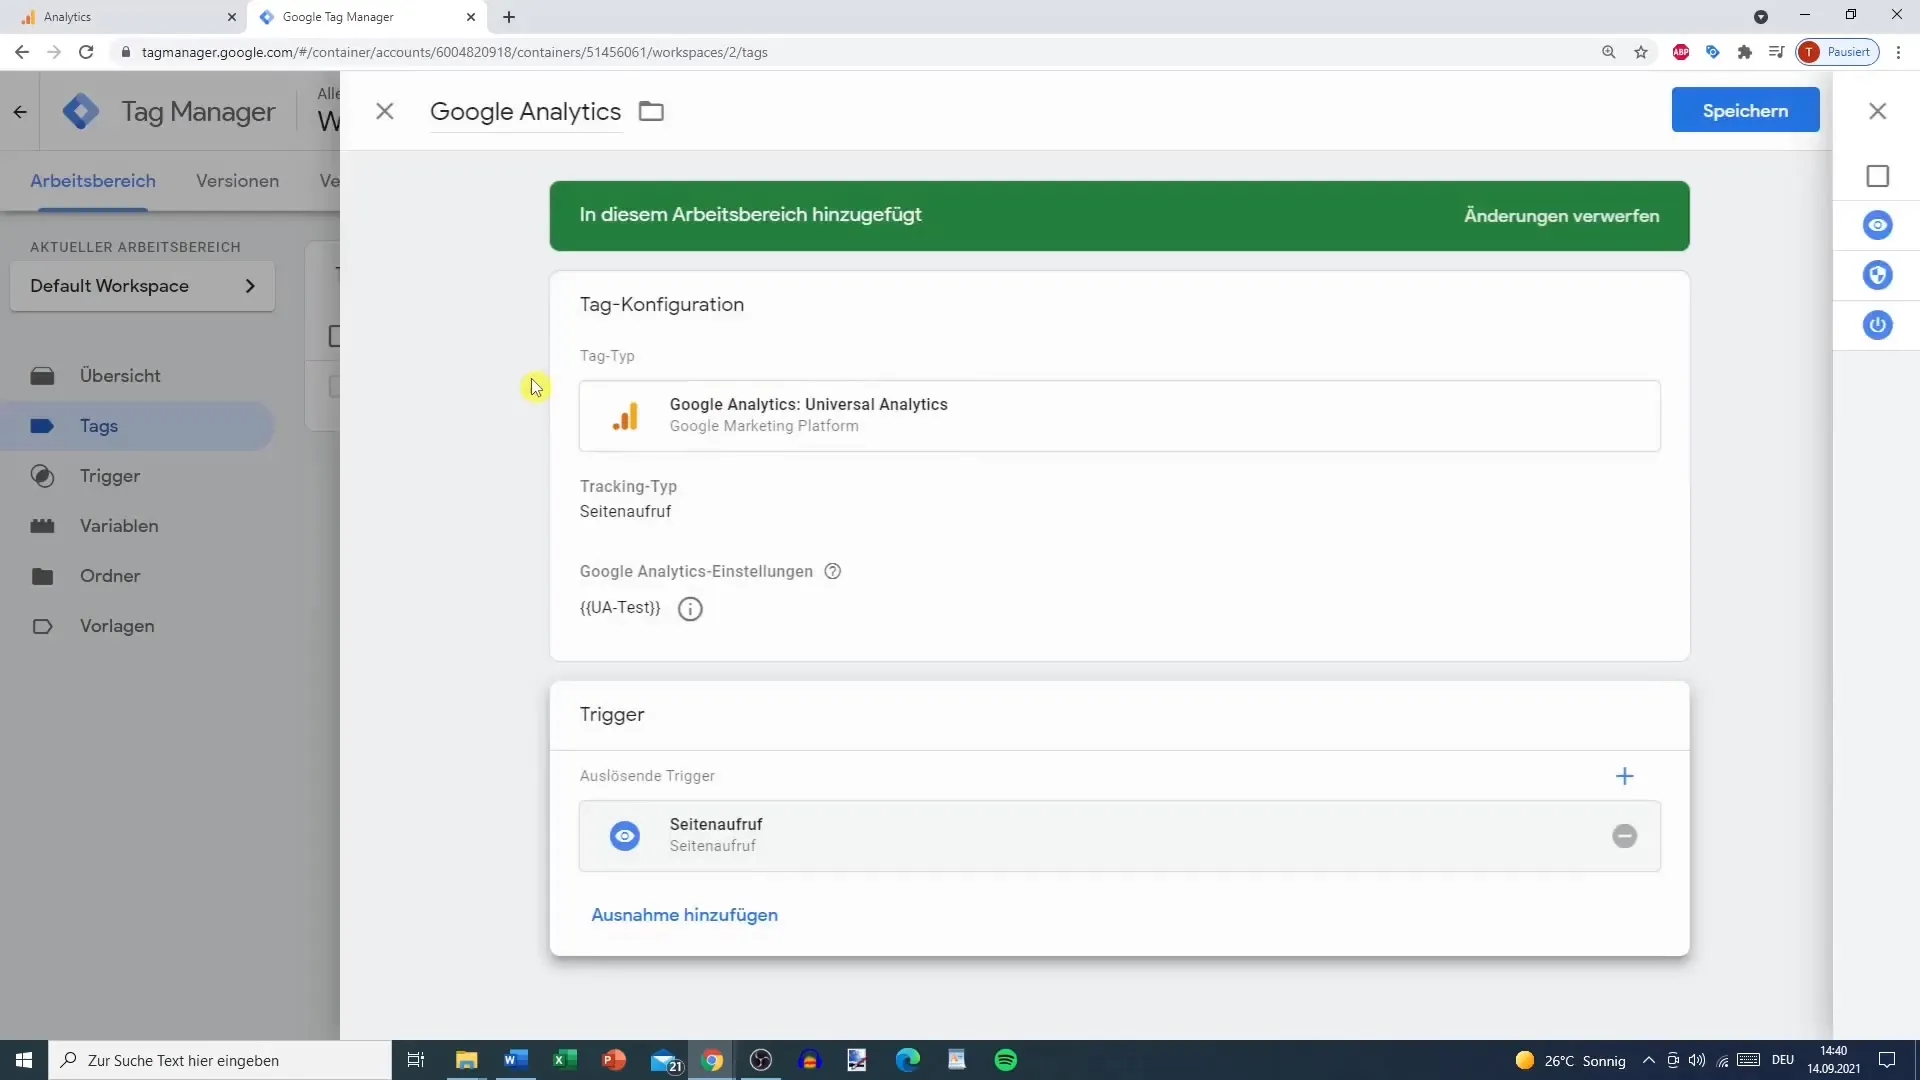Click the blue circular icon below the eye in the right panel
1920x1080 pixels.
coord(1877,275)
